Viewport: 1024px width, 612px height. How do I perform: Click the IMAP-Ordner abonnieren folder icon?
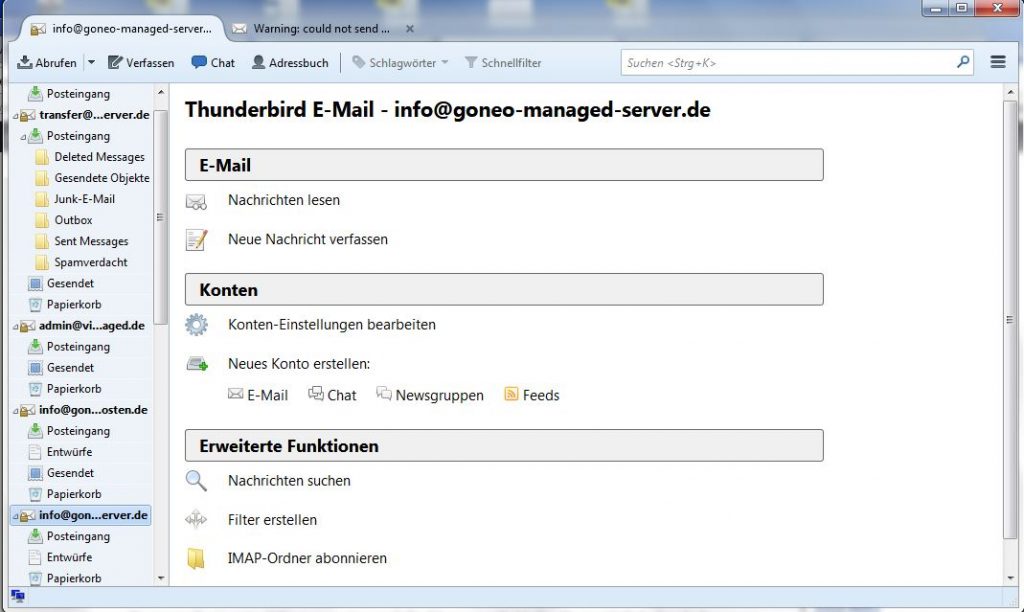pyautogui.click(x=196, y=559)
